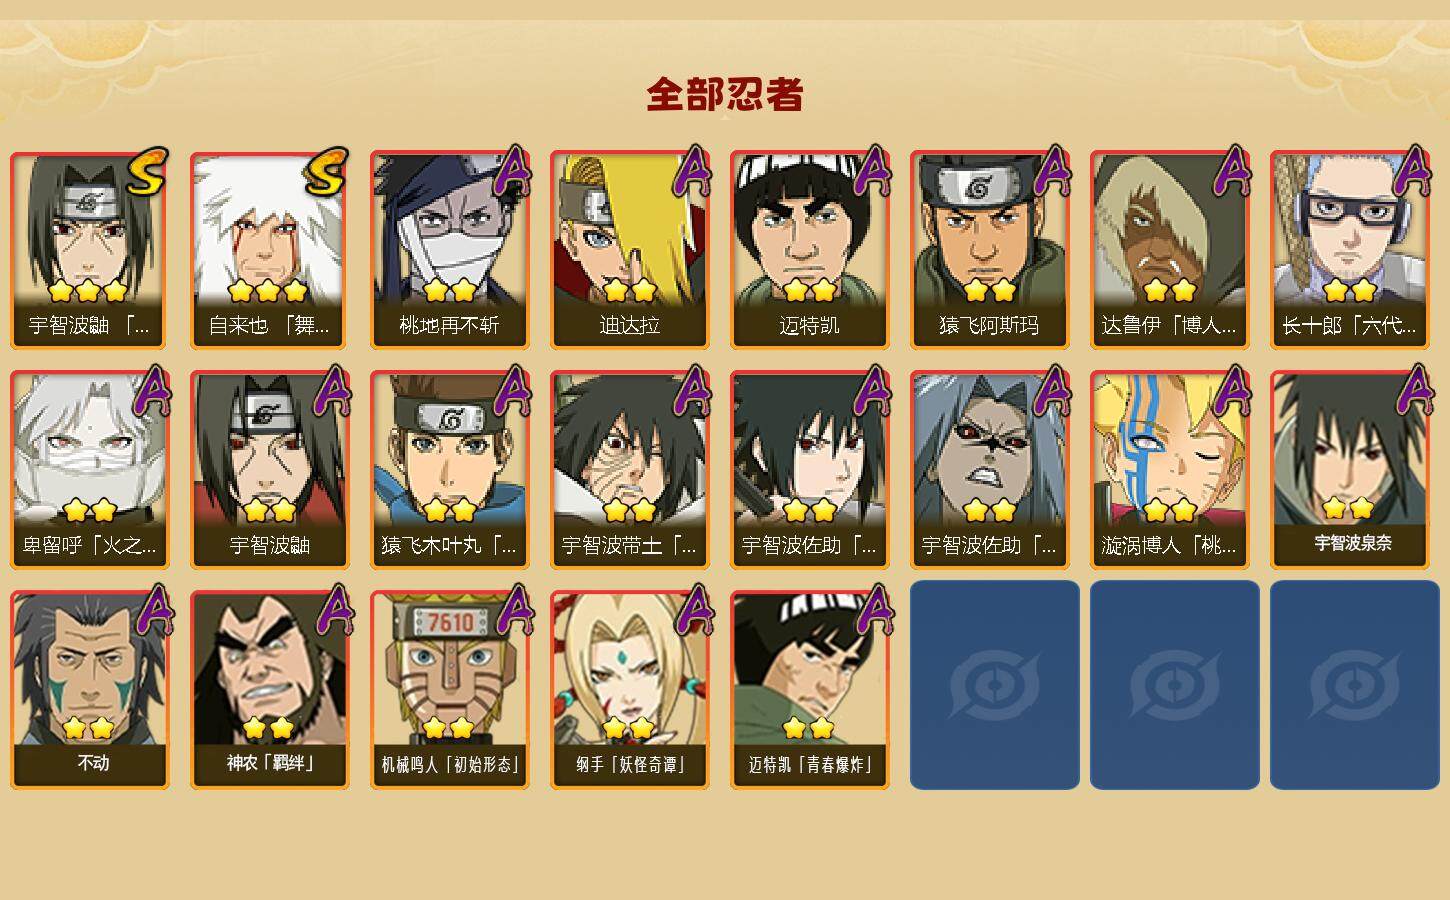Select the 神农「羁绊」 ninja card
This screenshot has height=900, width=1450.
click(x=269, y=690)
